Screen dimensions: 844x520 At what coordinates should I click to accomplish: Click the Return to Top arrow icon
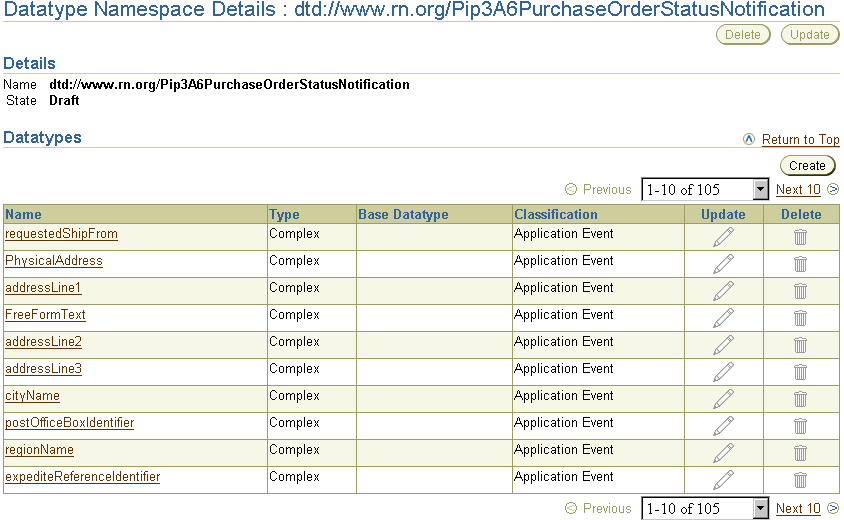(x=749, y=139)
